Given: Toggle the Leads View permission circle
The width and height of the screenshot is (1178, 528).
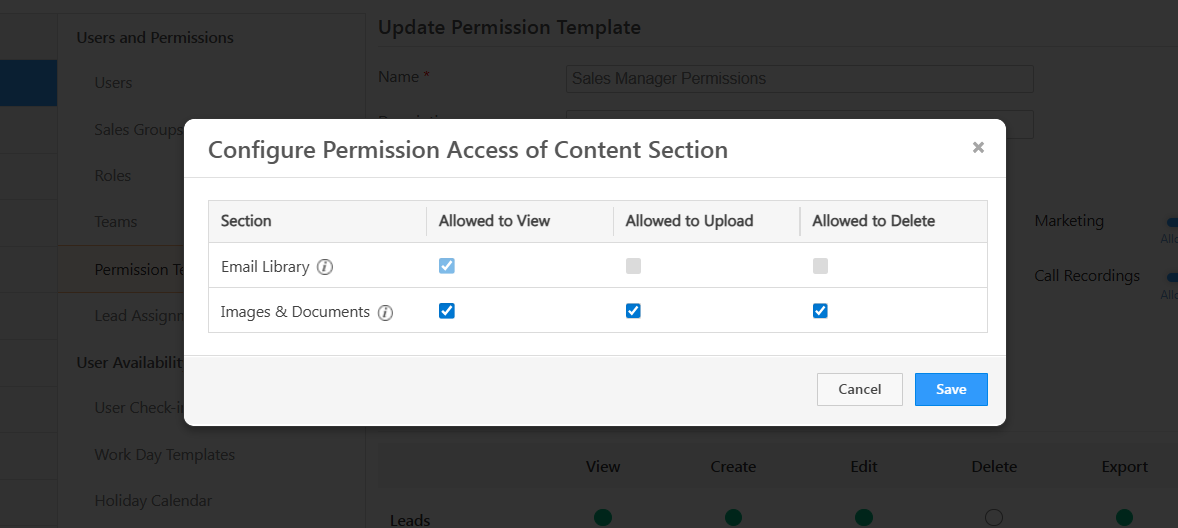Looking at the screenshot, I should pos(603,517).
